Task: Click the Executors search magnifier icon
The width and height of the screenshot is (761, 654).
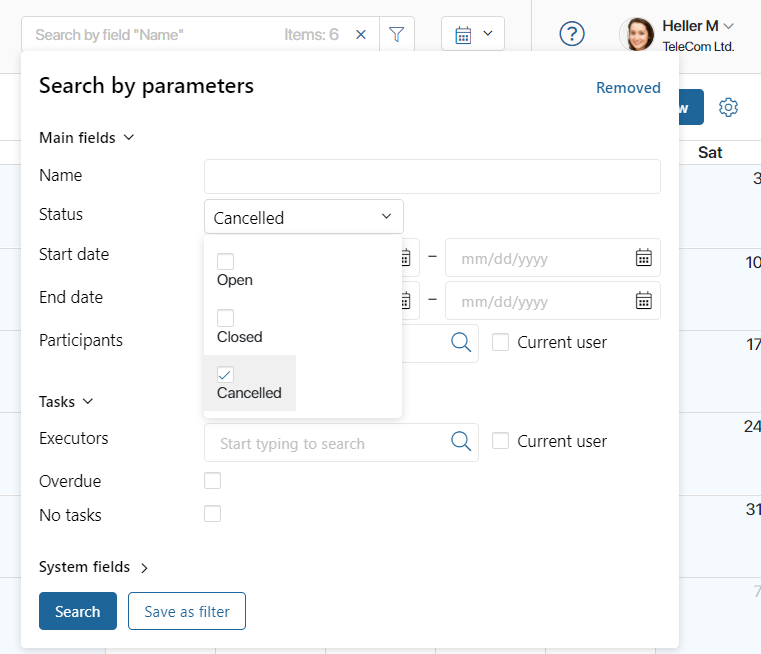Action: (x=461, y=441)
